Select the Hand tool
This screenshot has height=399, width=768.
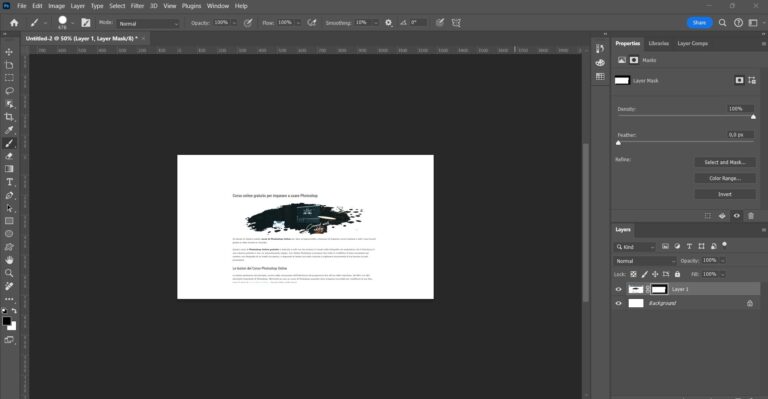tap(9, 260)
